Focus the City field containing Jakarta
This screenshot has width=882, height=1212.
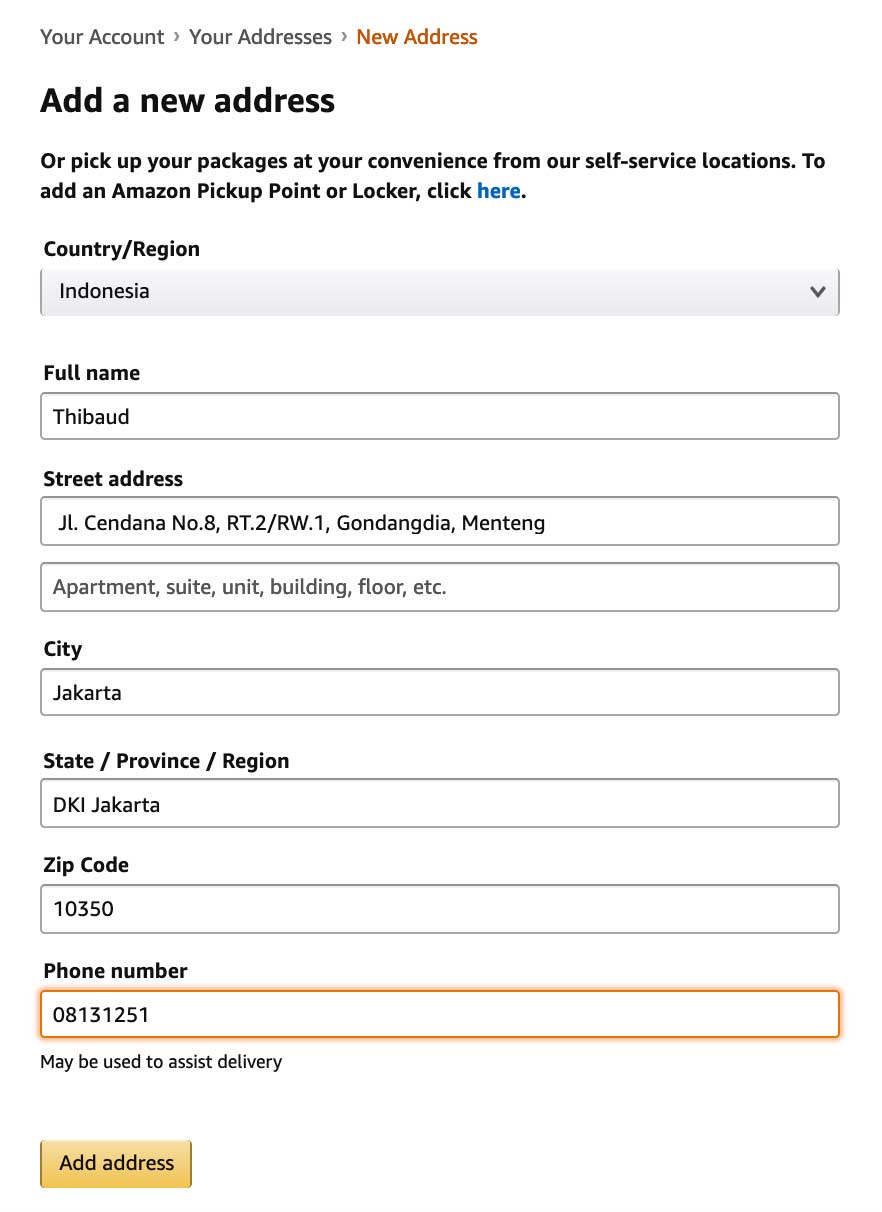(x=440, y=692)
